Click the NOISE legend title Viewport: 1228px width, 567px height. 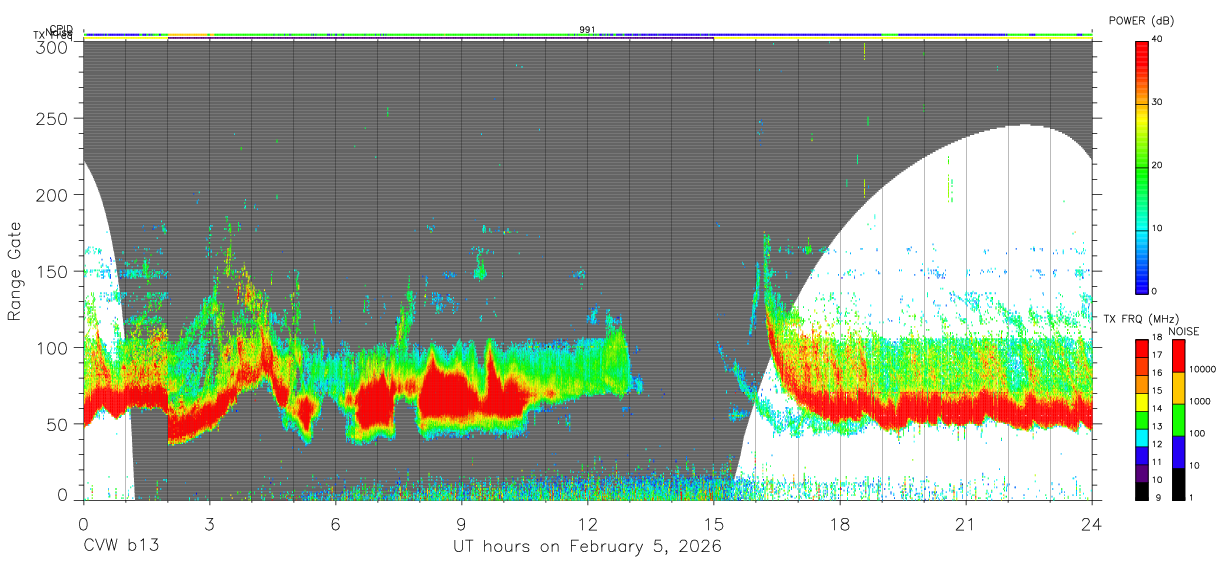(x=1184, y=331)
